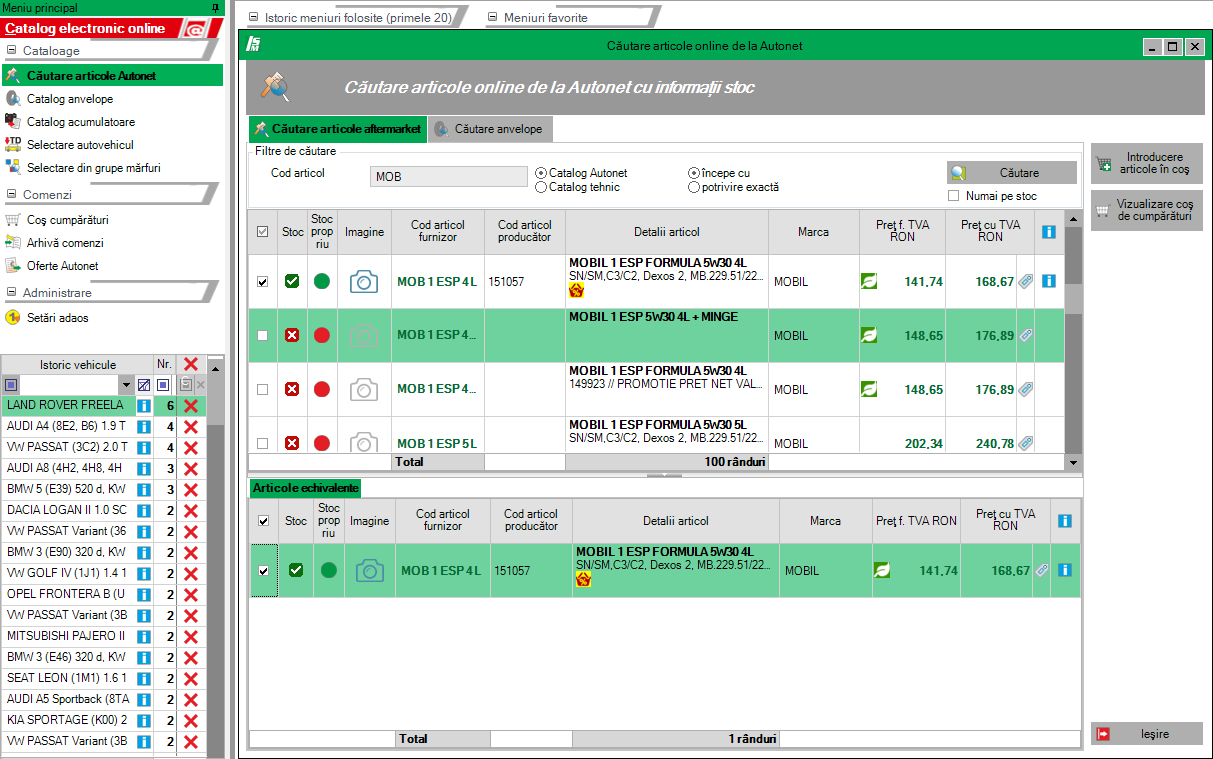Select the Catalog Autonet radio option

(541, 173)
